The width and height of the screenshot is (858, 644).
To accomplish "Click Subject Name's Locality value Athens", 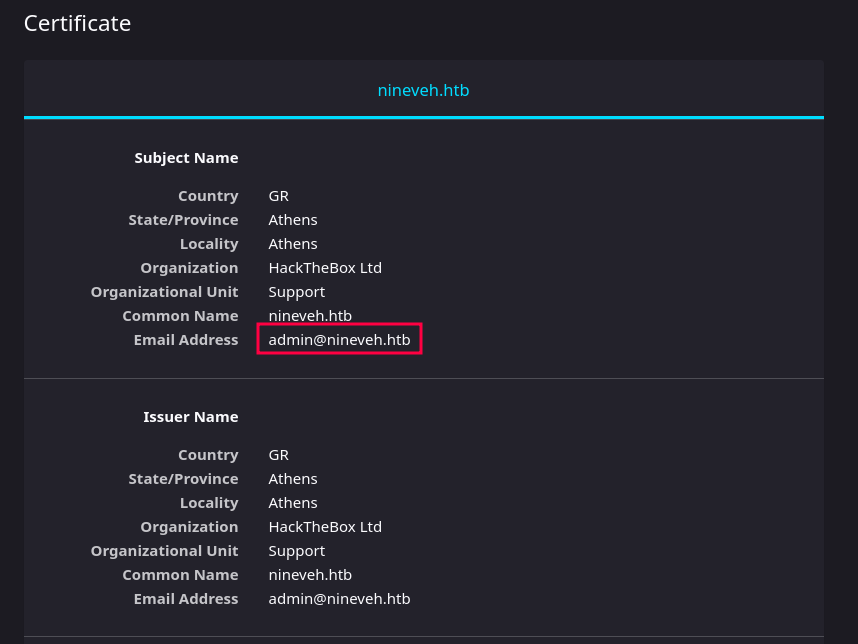I will click(293, 244).
